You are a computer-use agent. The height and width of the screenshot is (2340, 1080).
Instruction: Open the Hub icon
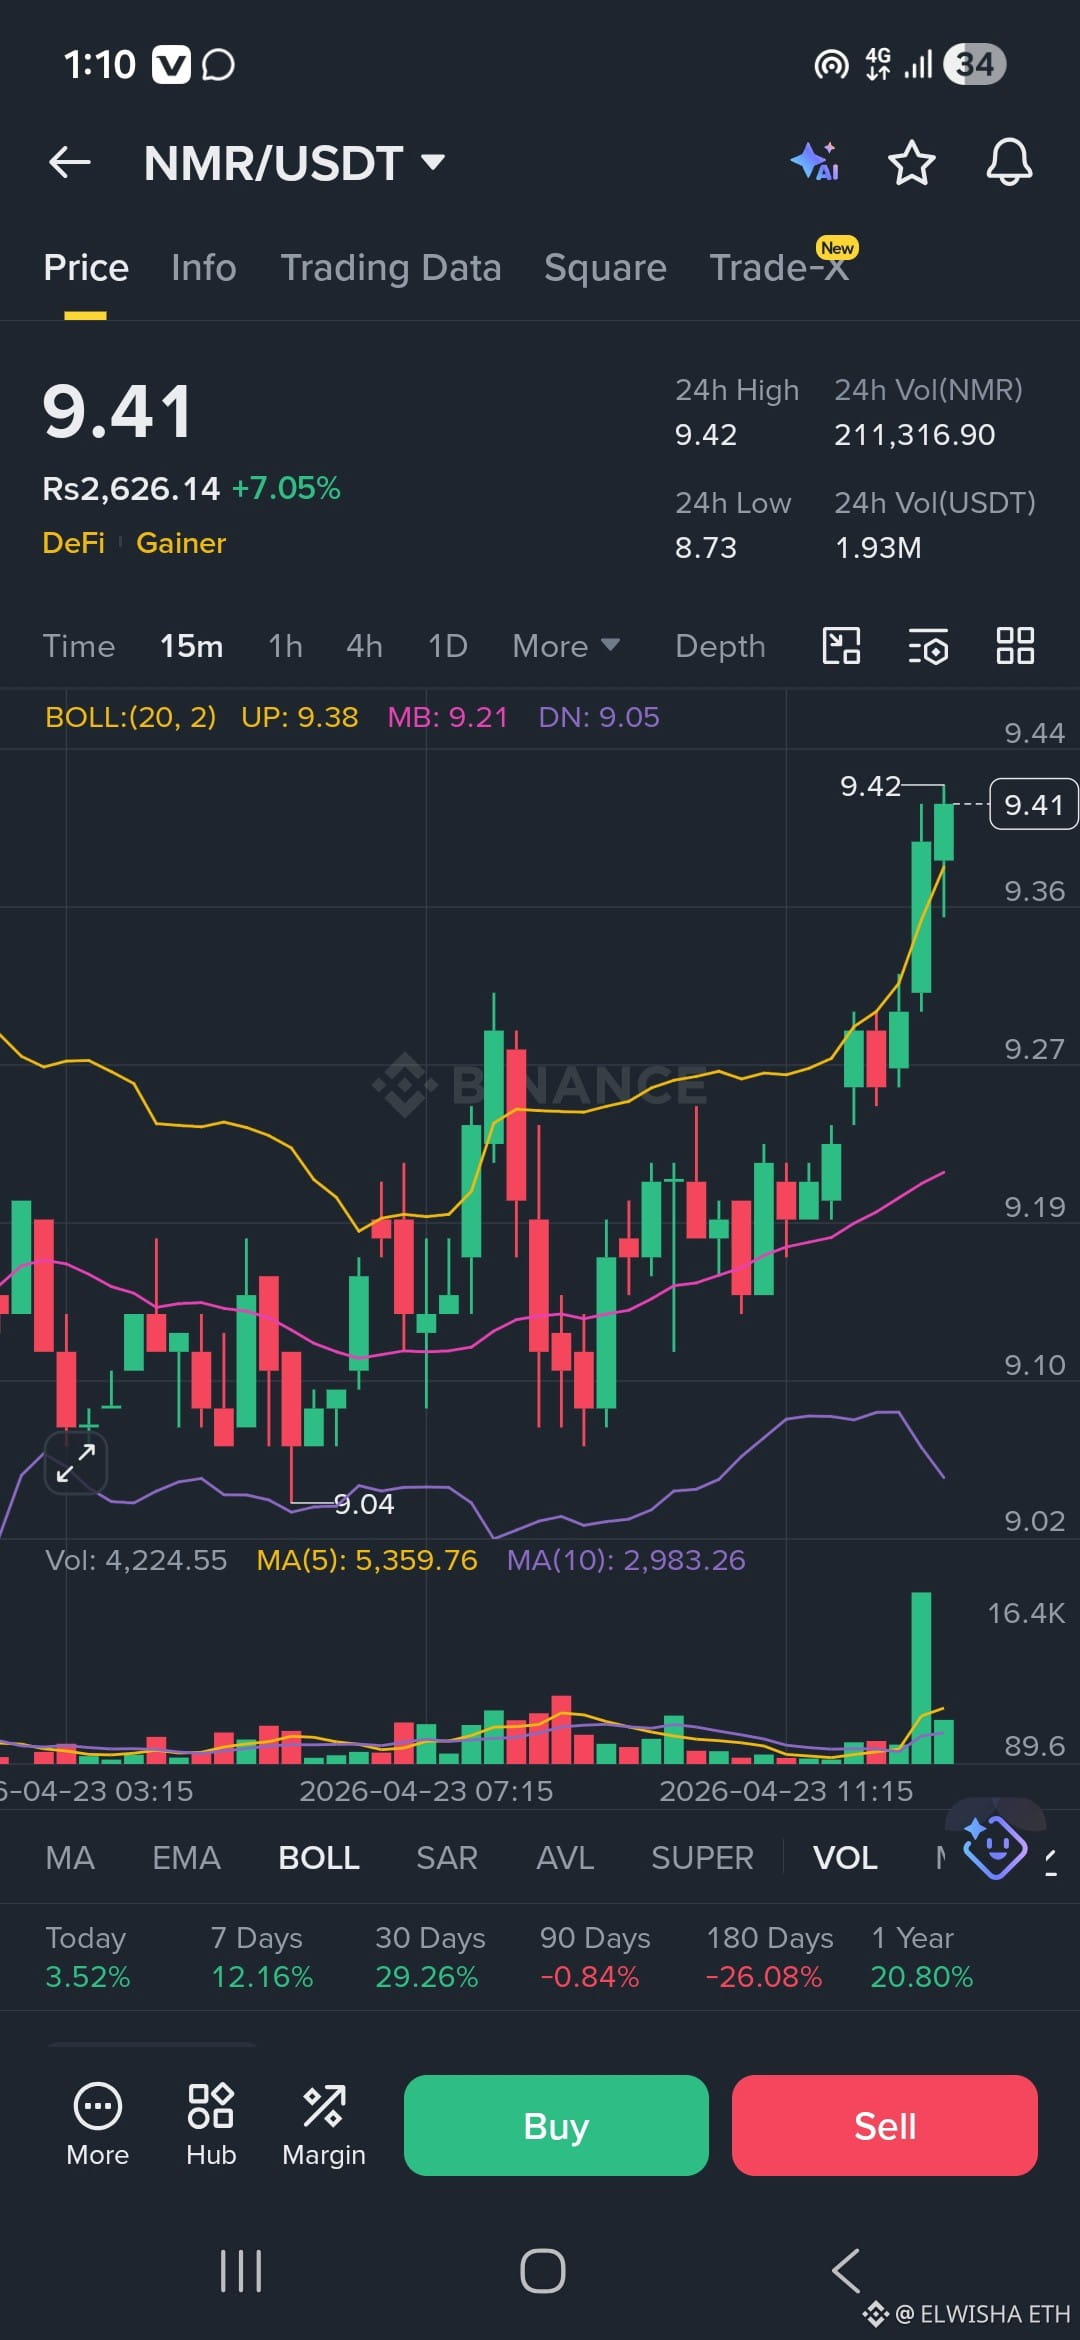pos(211,2125)
